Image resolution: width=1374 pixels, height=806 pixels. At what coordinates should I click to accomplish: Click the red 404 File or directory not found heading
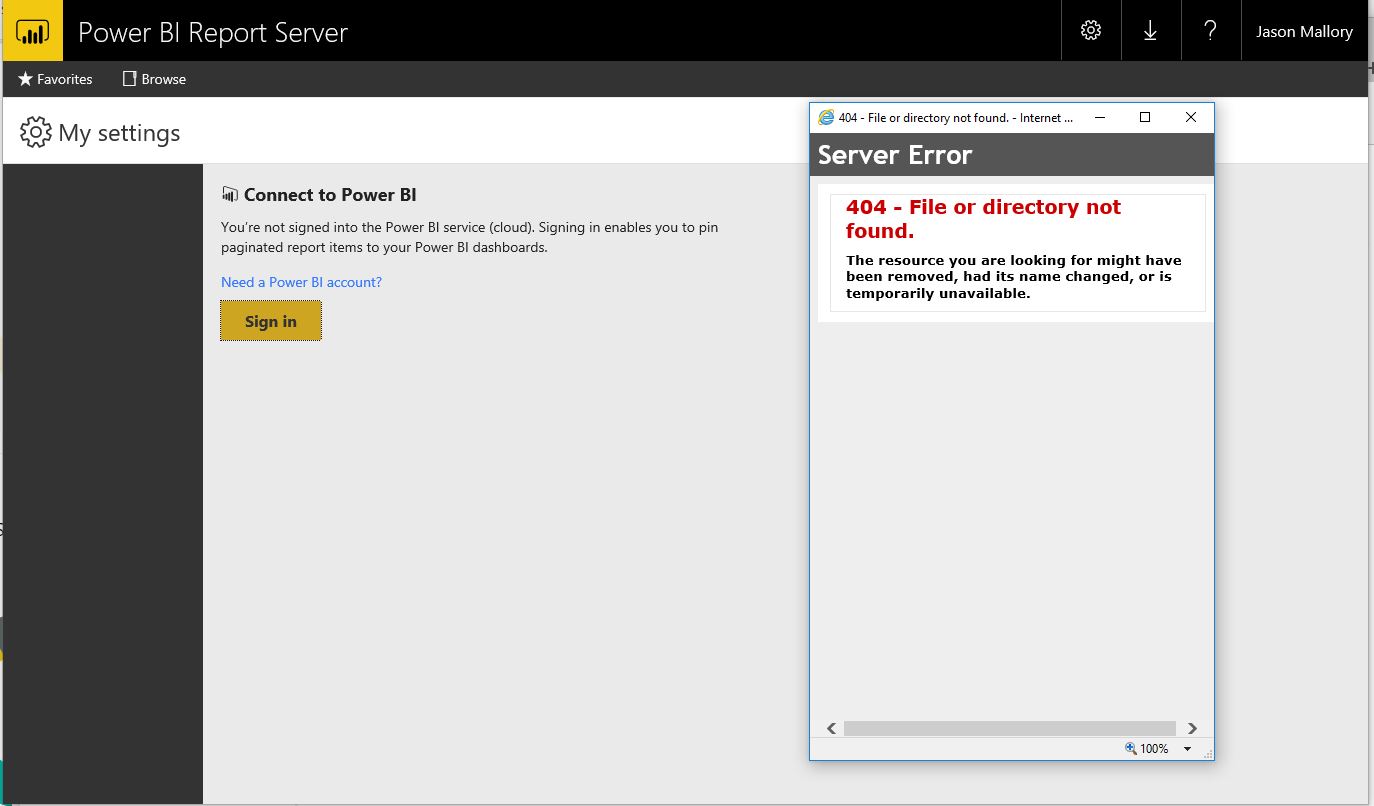pos(983,219)
